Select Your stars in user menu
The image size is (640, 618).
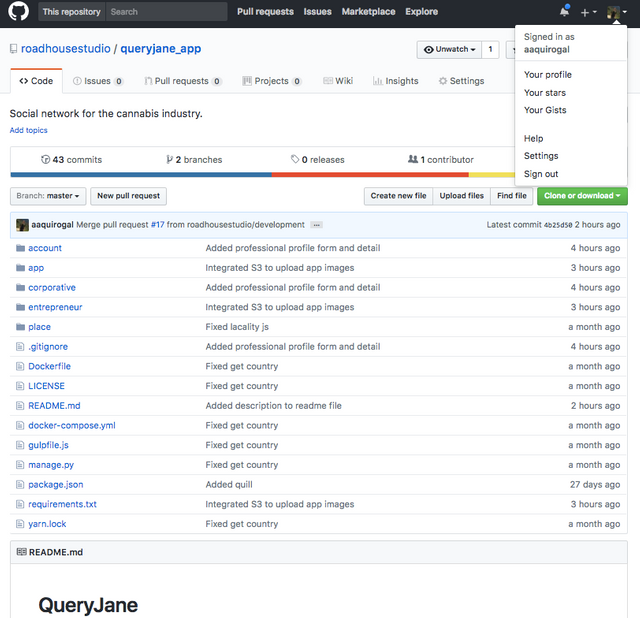[x=545, y=93]
